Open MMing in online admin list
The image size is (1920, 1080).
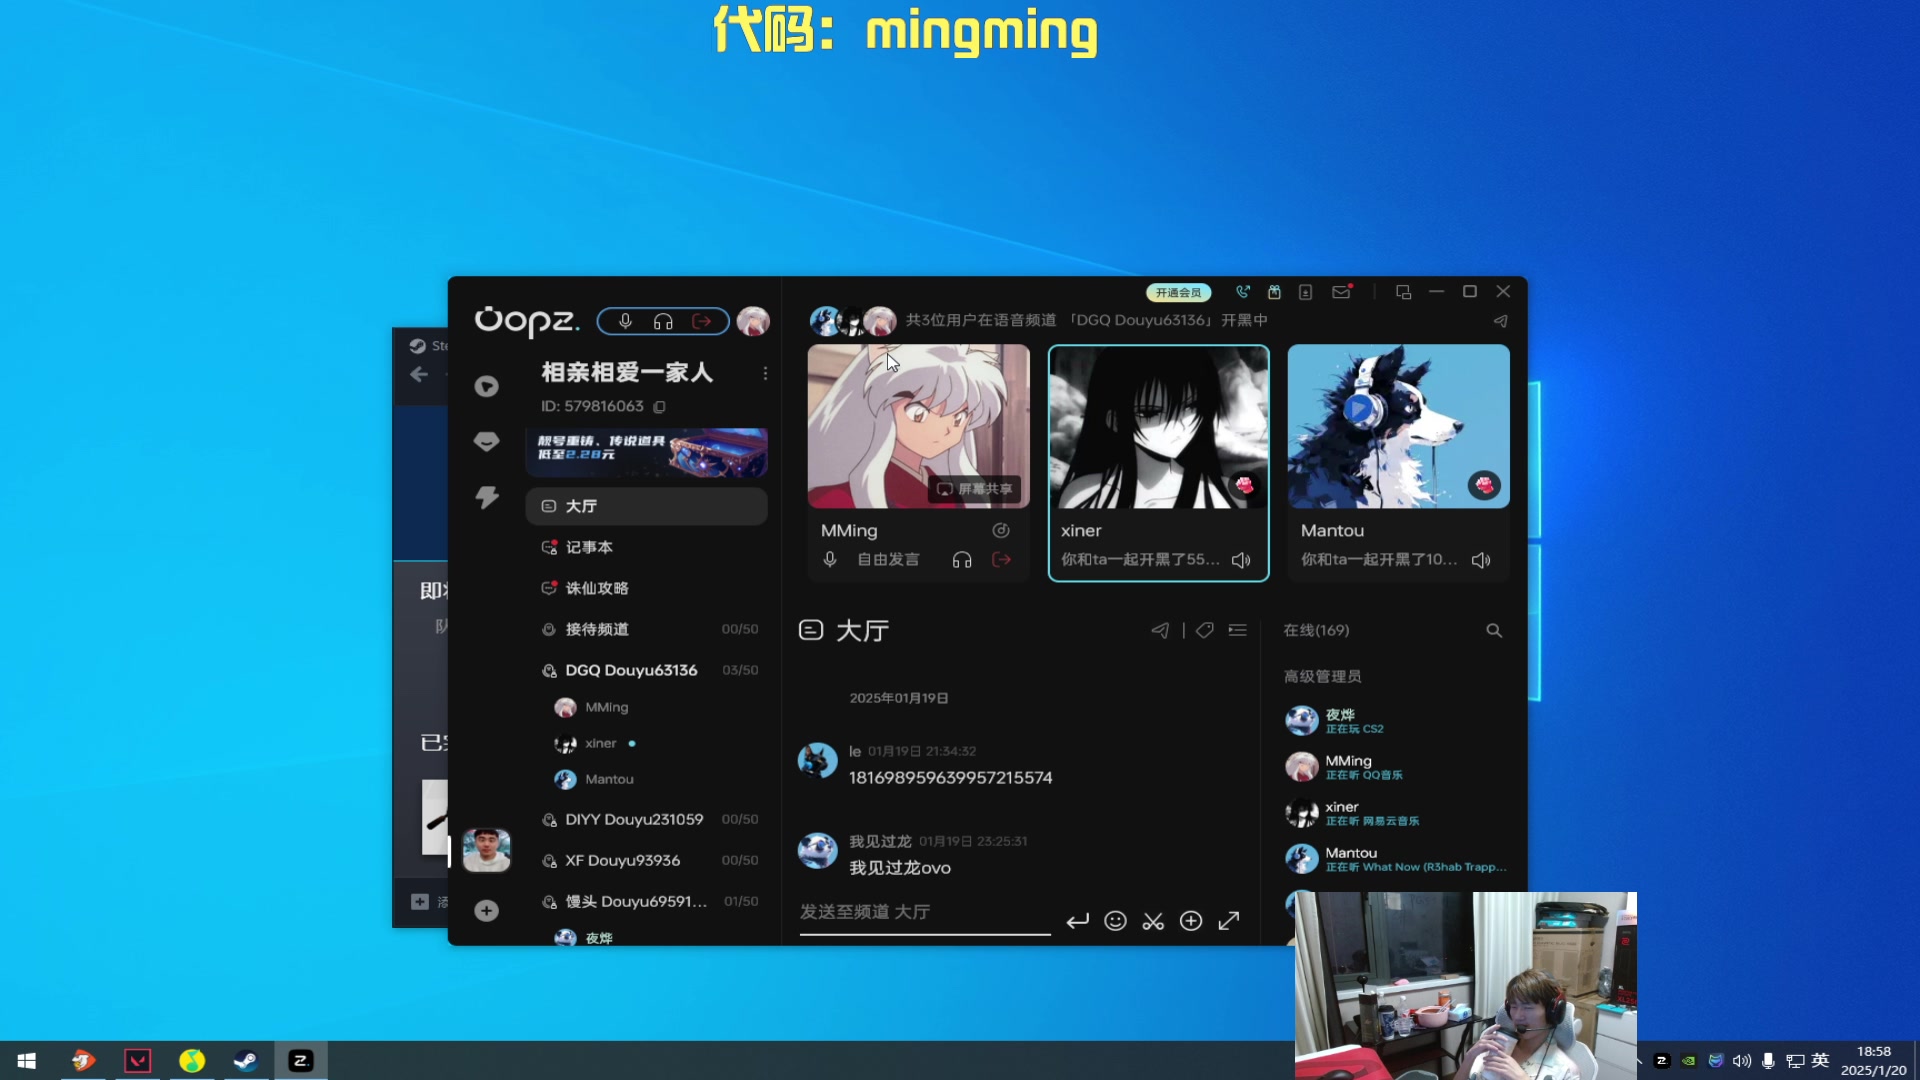(x=1395, y=767)
